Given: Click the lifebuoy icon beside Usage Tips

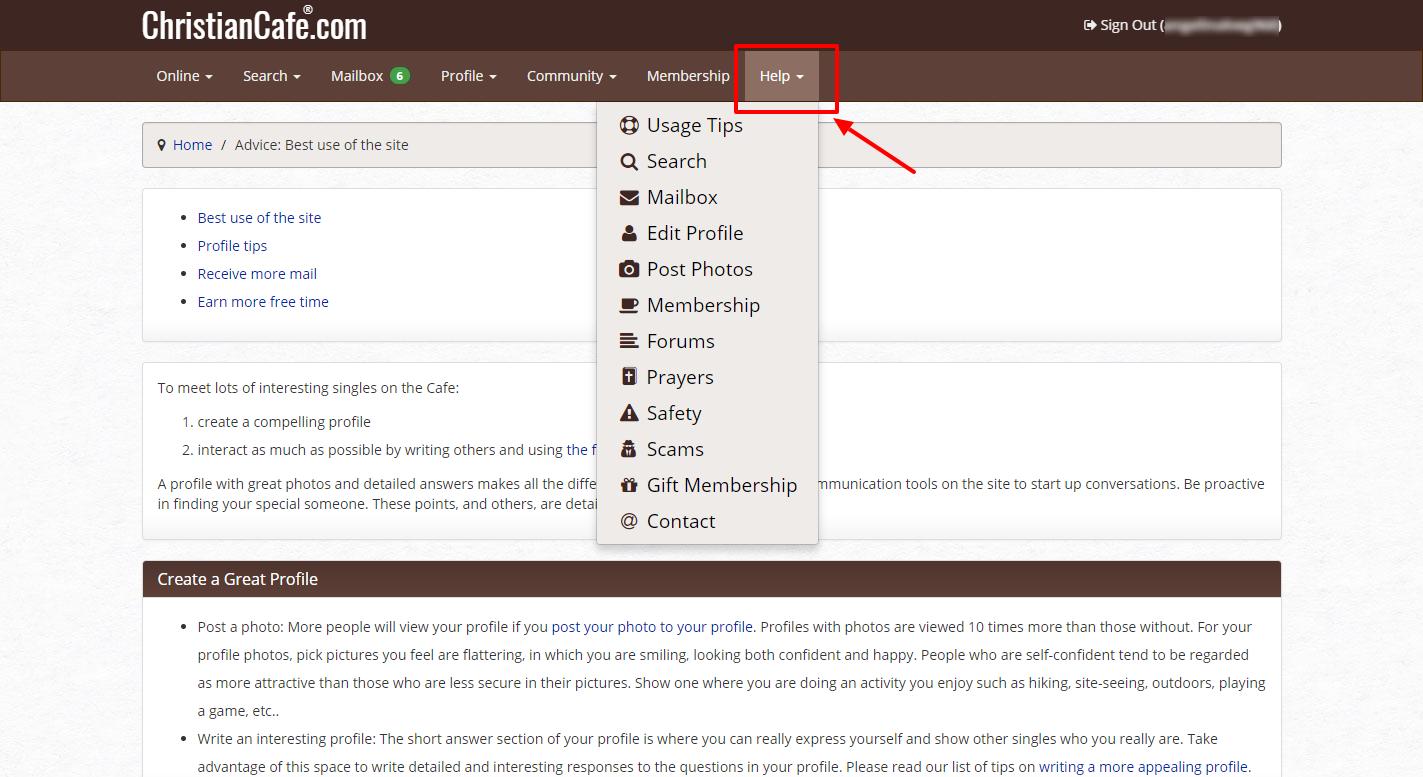Looking at the screenshot, I should click(x=629, y=125).
